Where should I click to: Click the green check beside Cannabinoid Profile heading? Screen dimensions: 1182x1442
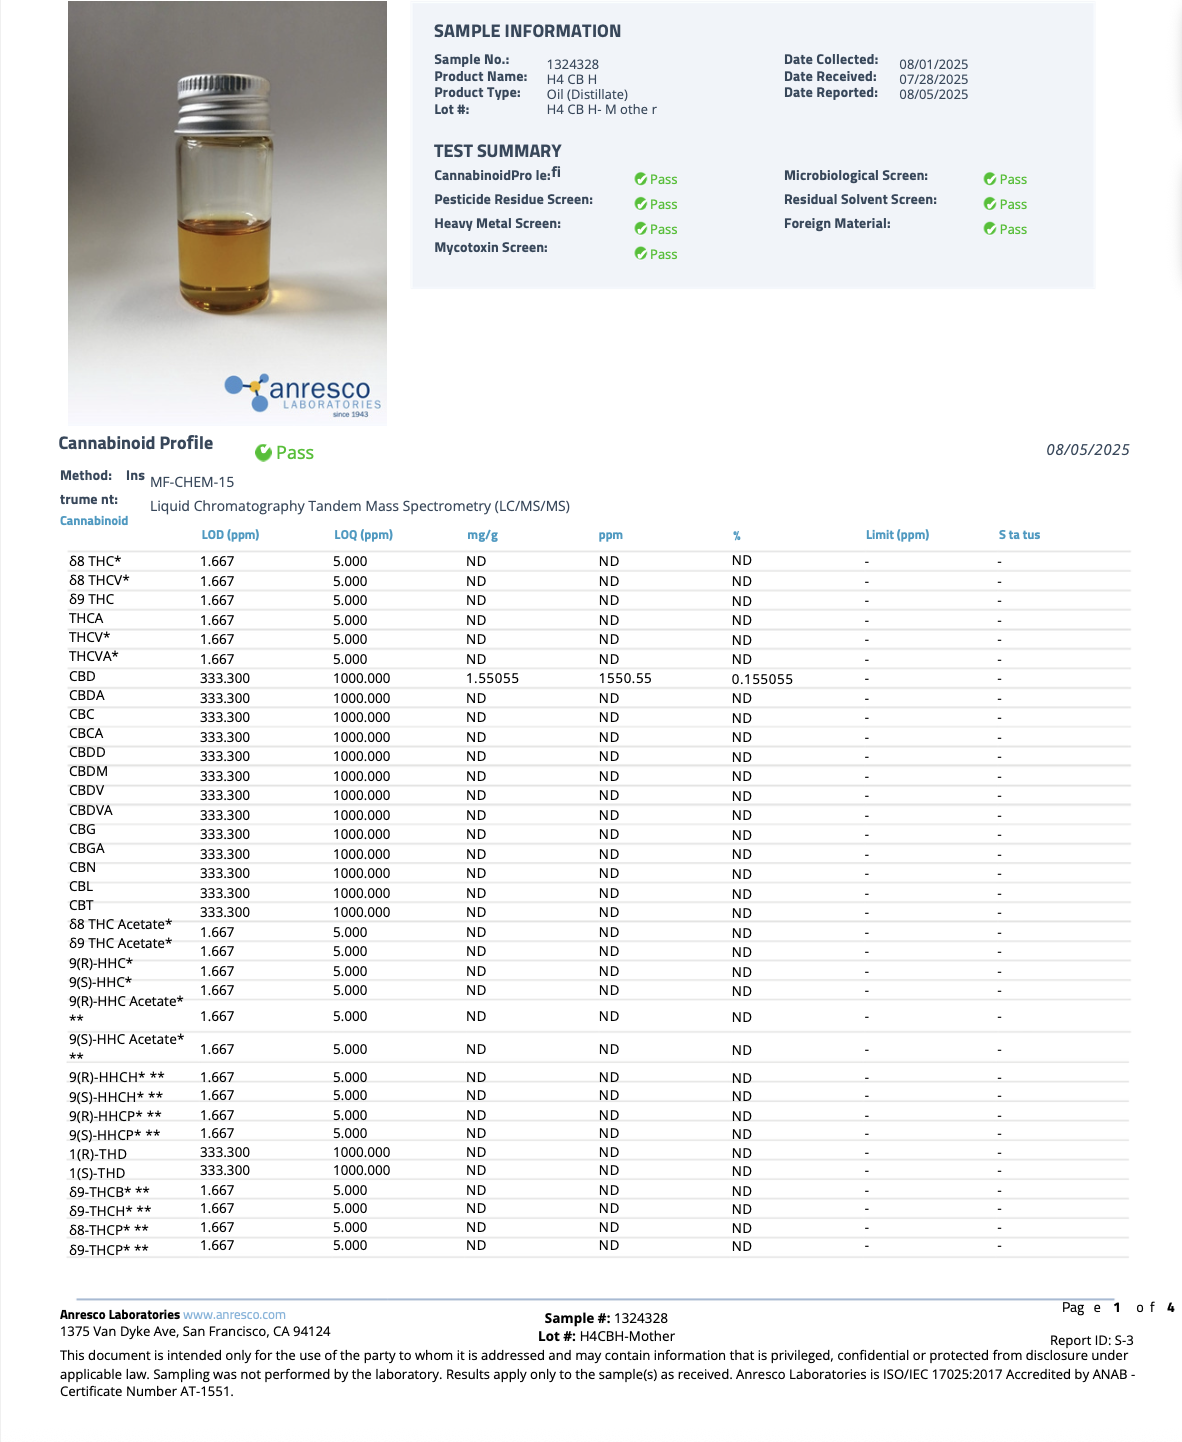[263, 453]
